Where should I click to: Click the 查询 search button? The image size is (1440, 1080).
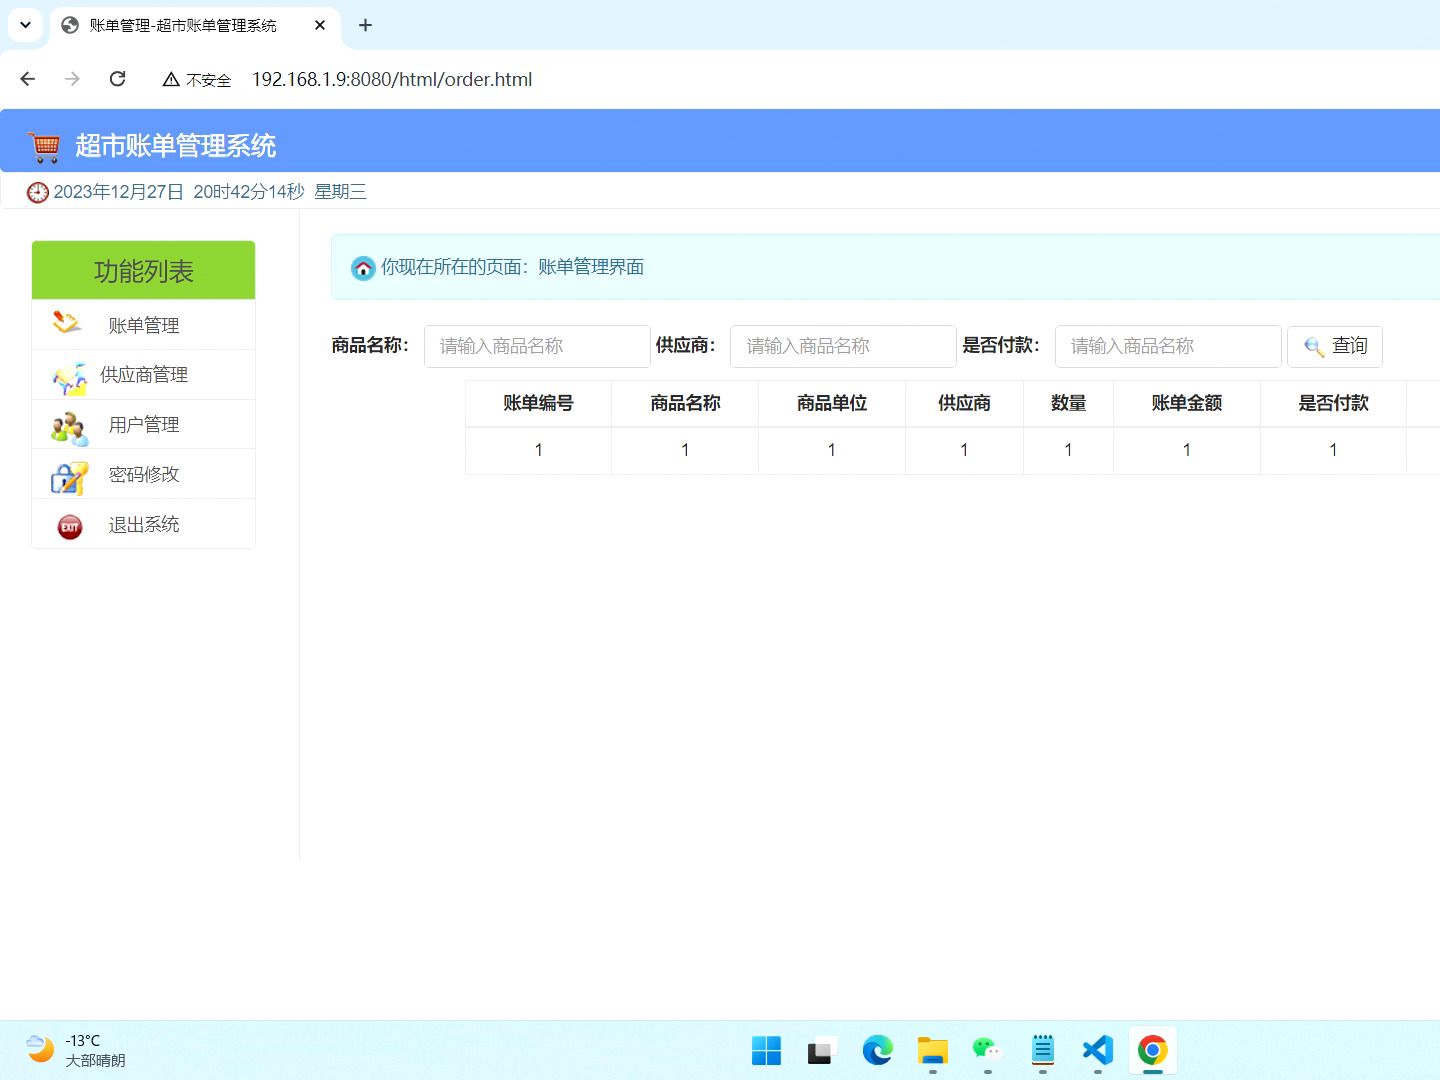[1335, 346]
